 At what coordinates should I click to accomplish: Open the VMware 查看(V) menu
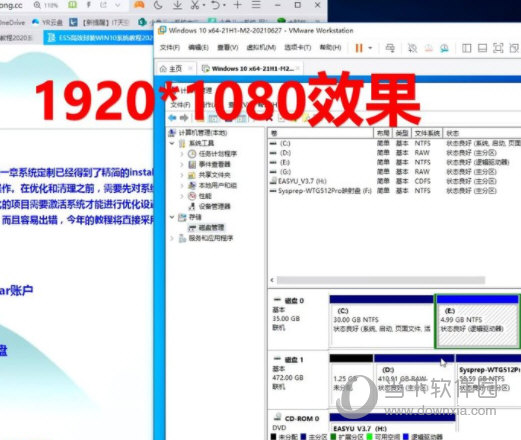pos(228,48)
